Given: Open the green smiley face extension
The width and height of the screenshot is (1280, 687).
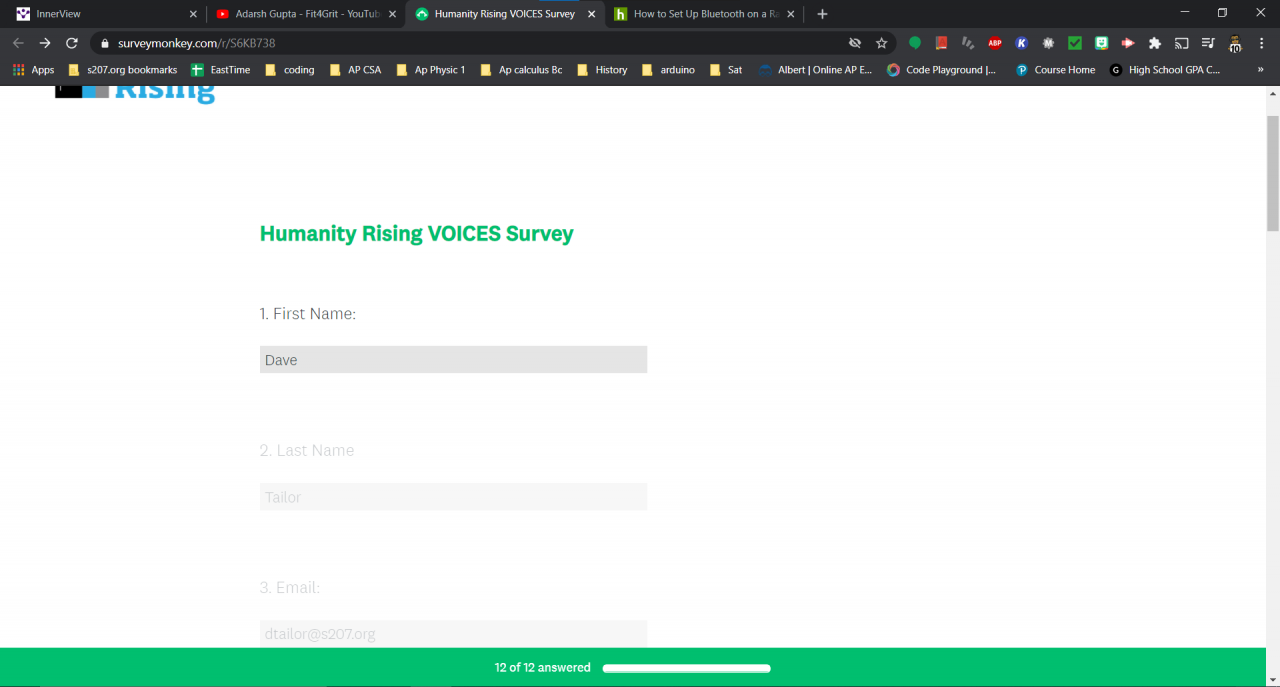Looking at the screenshot, I should tap(1101, 43).
